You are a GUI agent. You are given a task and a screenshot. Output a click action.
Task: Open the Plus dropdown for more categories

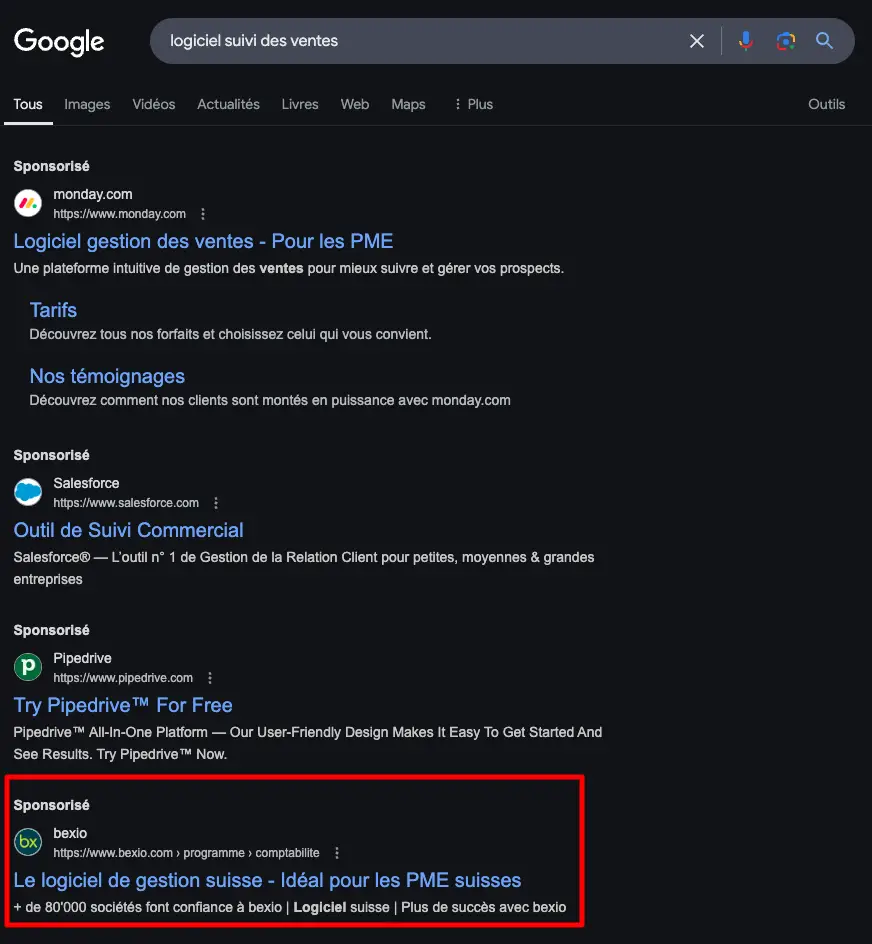[472, 104]
